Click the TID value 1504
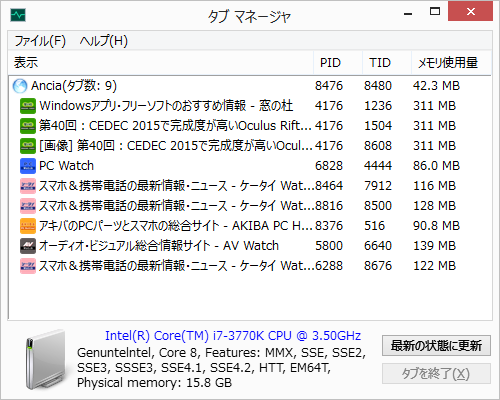Image resolution: width=500 pixels, height=400 pixels. 378,126
